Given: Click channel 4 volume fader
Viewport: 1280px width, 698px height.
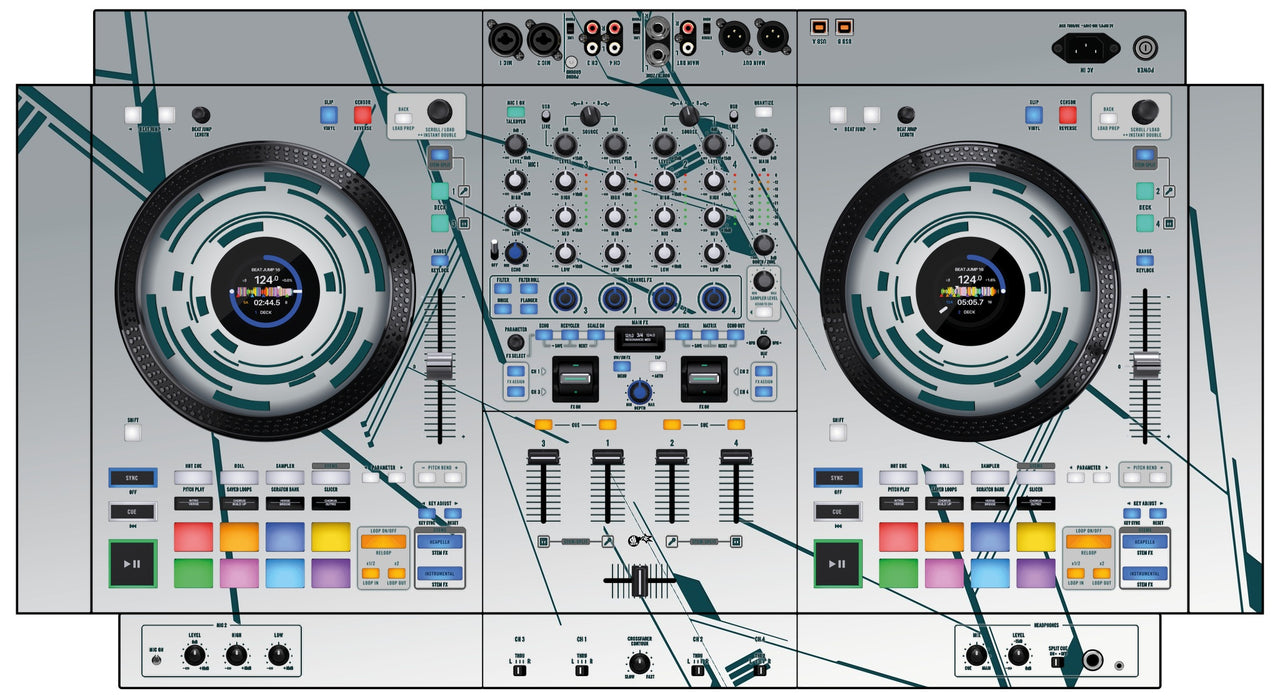Looking at the screenshot, I should (736, 457).
